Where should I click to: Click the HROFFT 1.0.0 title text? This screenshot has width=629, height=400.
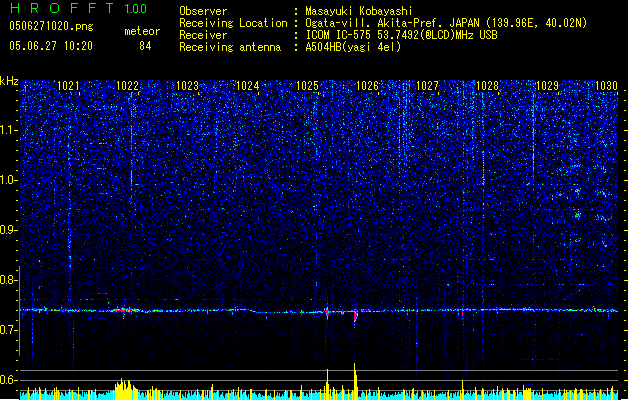coord(78,8)
